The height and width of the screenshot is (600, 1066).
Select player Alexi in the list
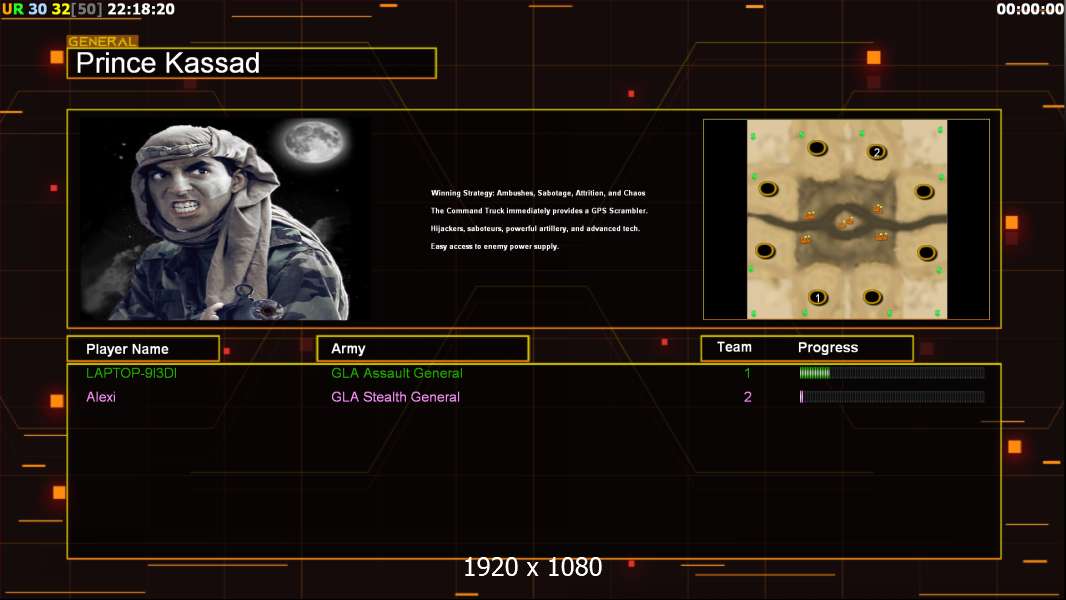[x=101, y=397]
